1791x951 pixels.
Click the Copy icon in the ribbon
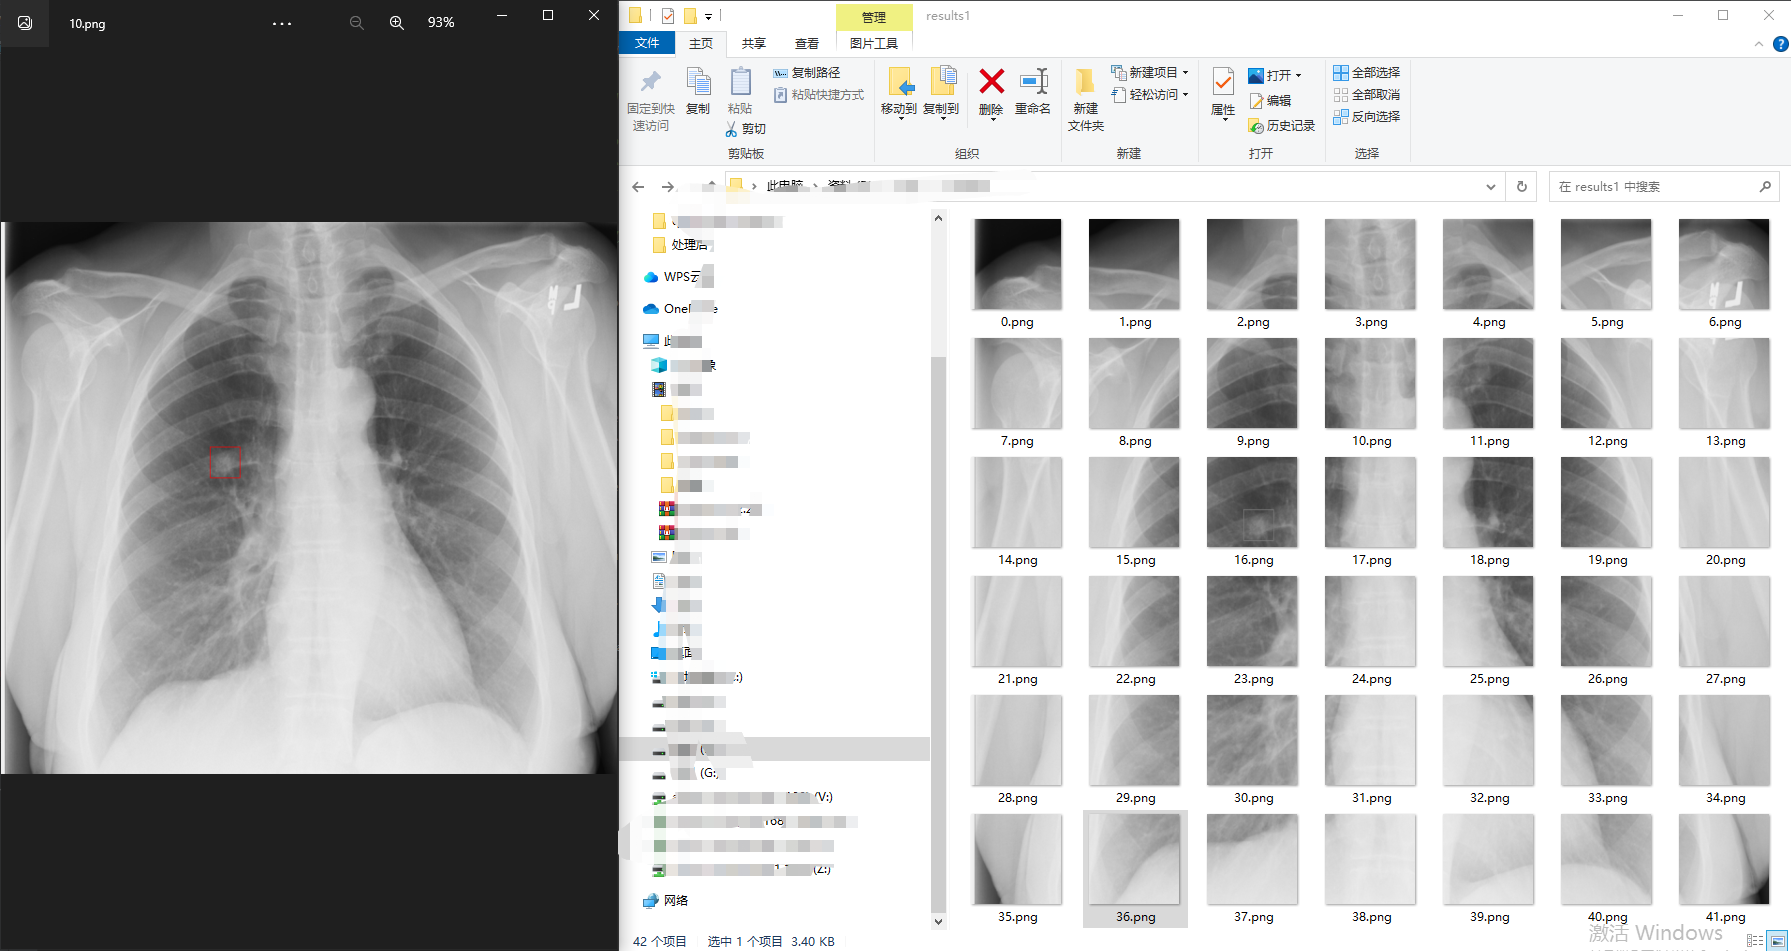tap(698, 82)
